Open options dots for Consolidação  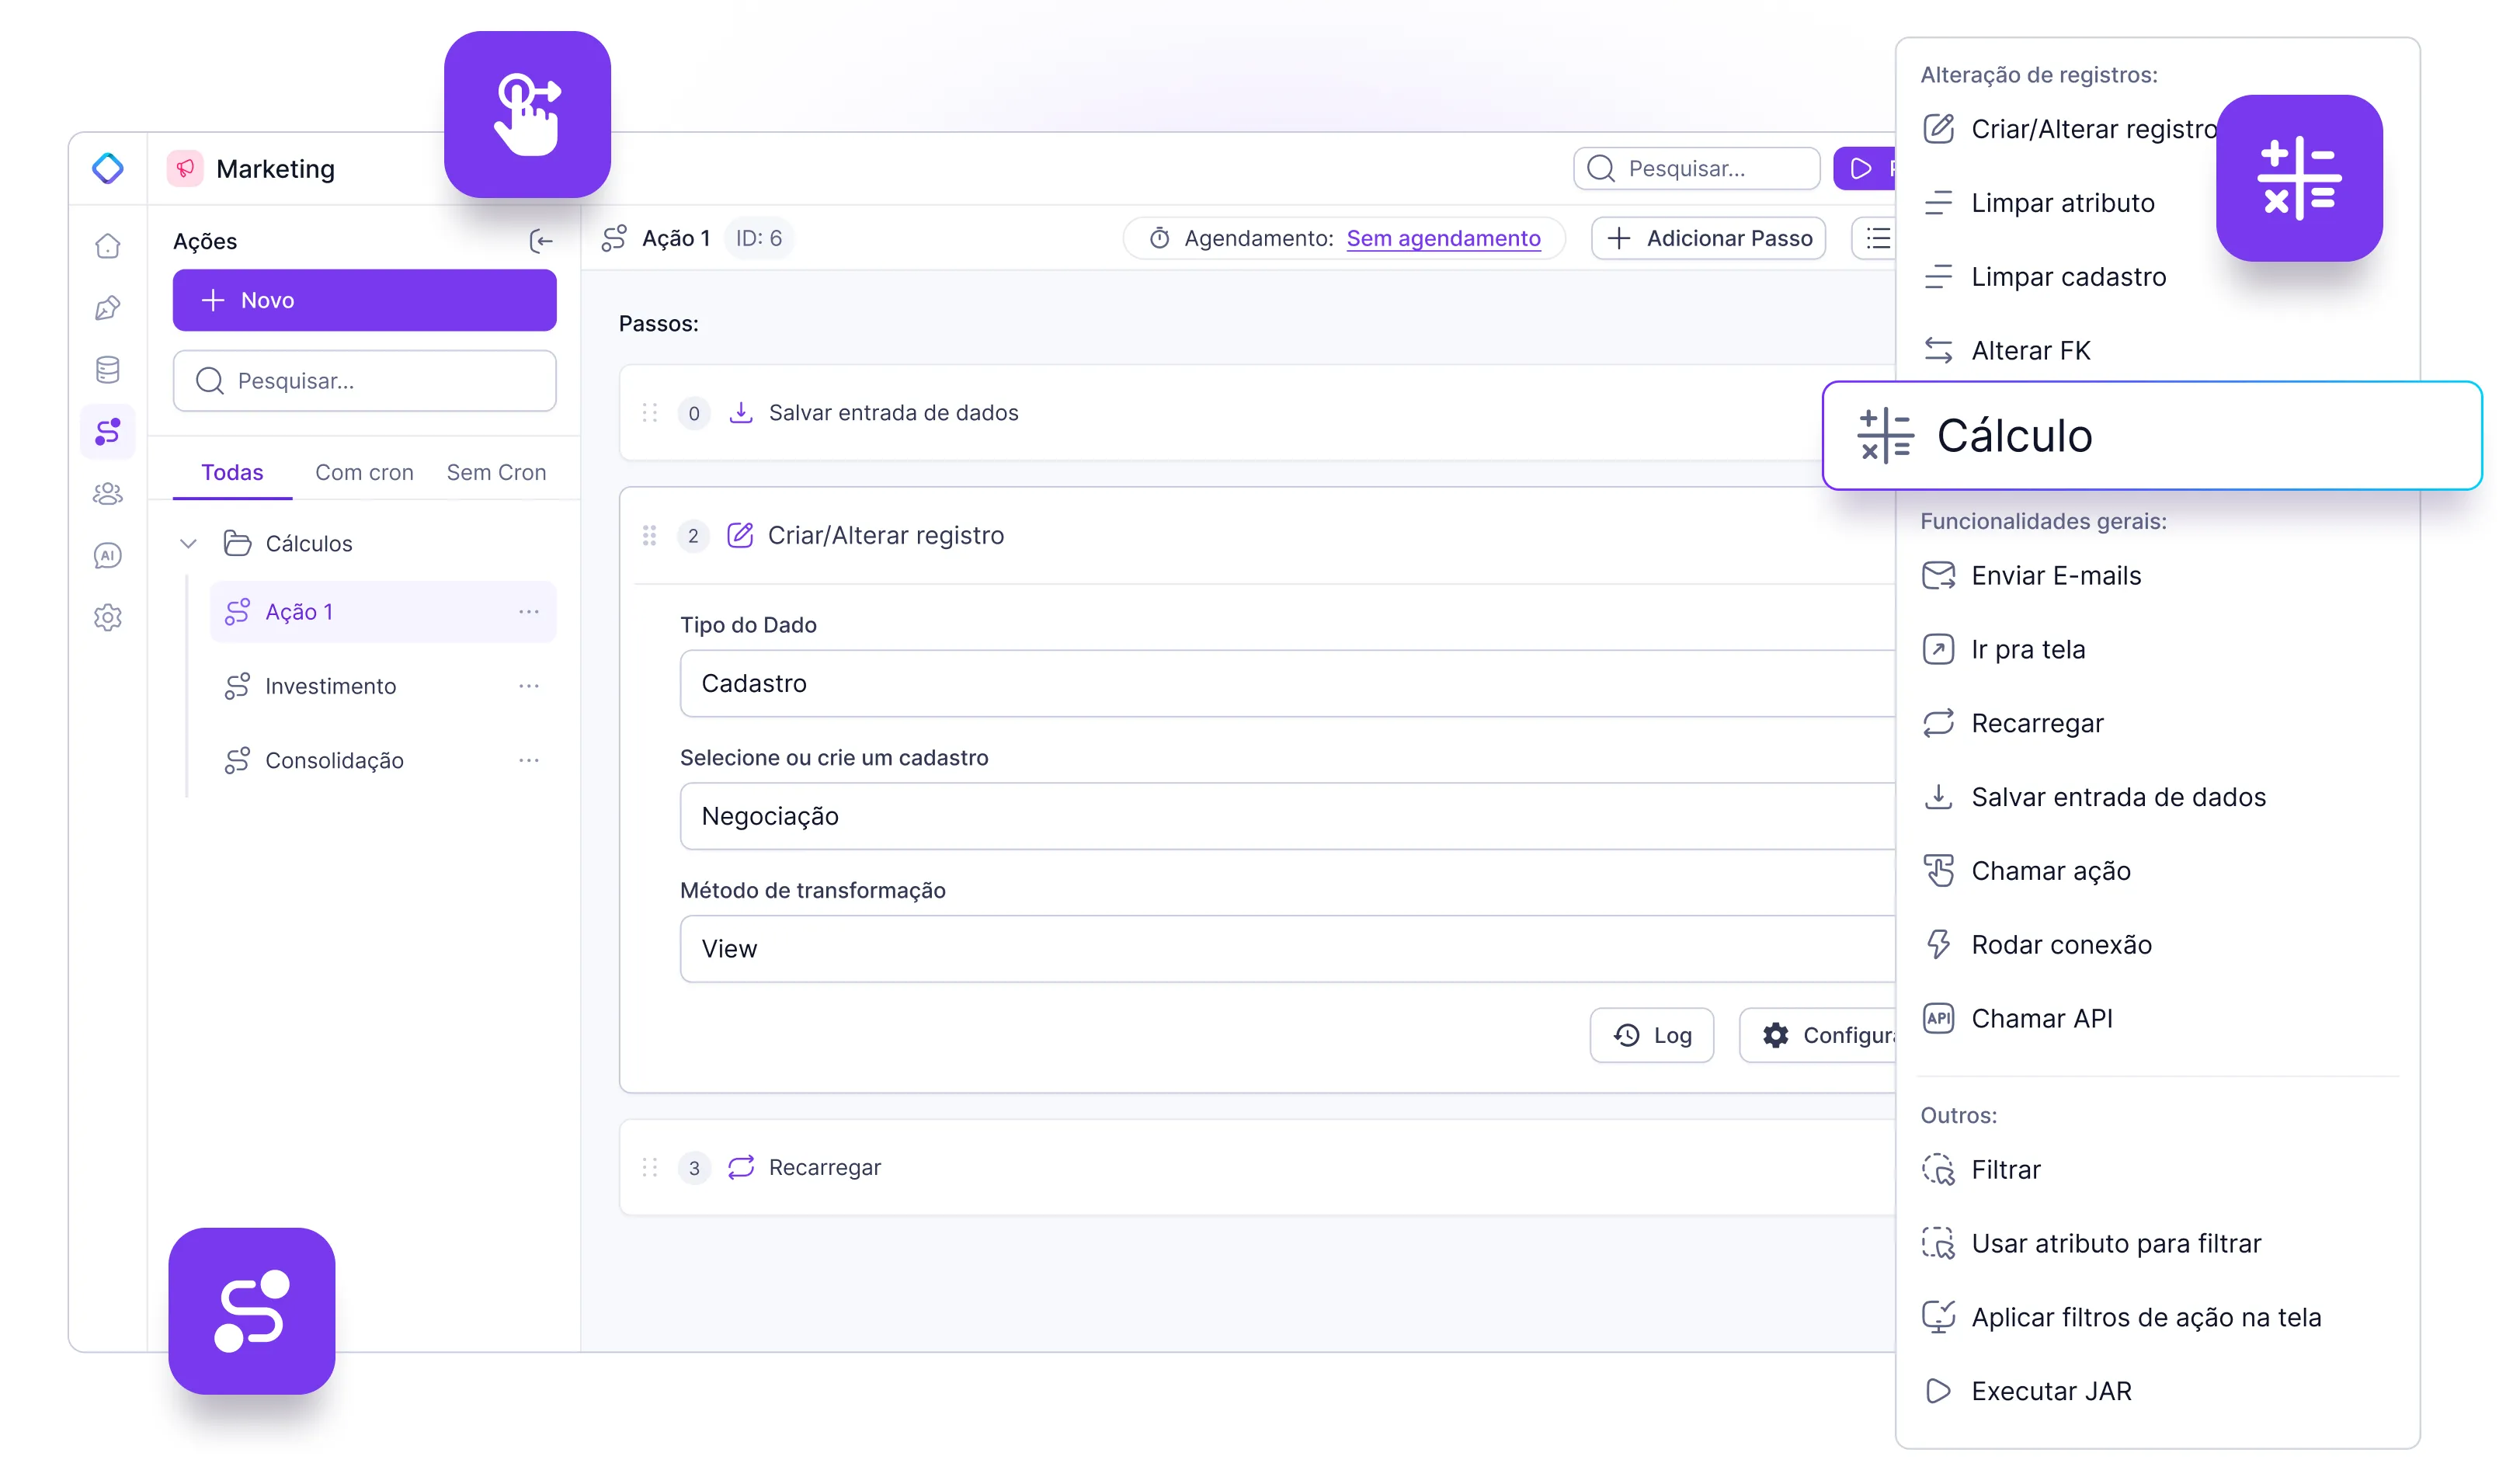click(529, 760)
